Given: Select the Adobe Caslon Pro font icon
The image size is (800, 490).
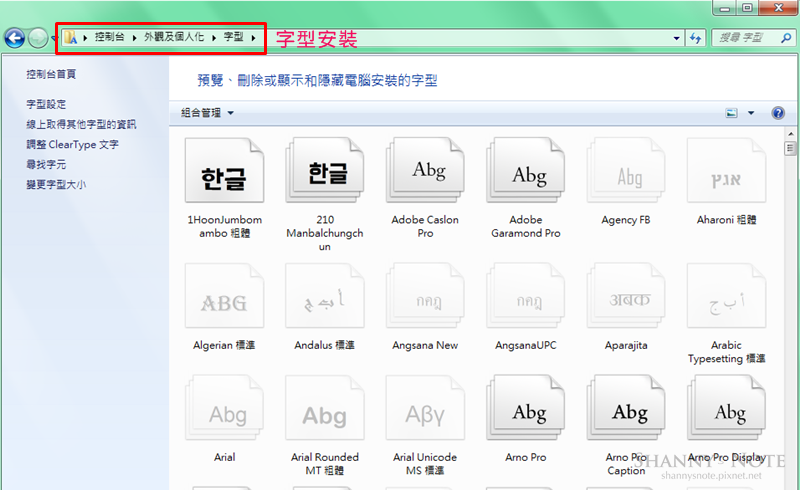Looking at the screenshot, I should 425,170.
